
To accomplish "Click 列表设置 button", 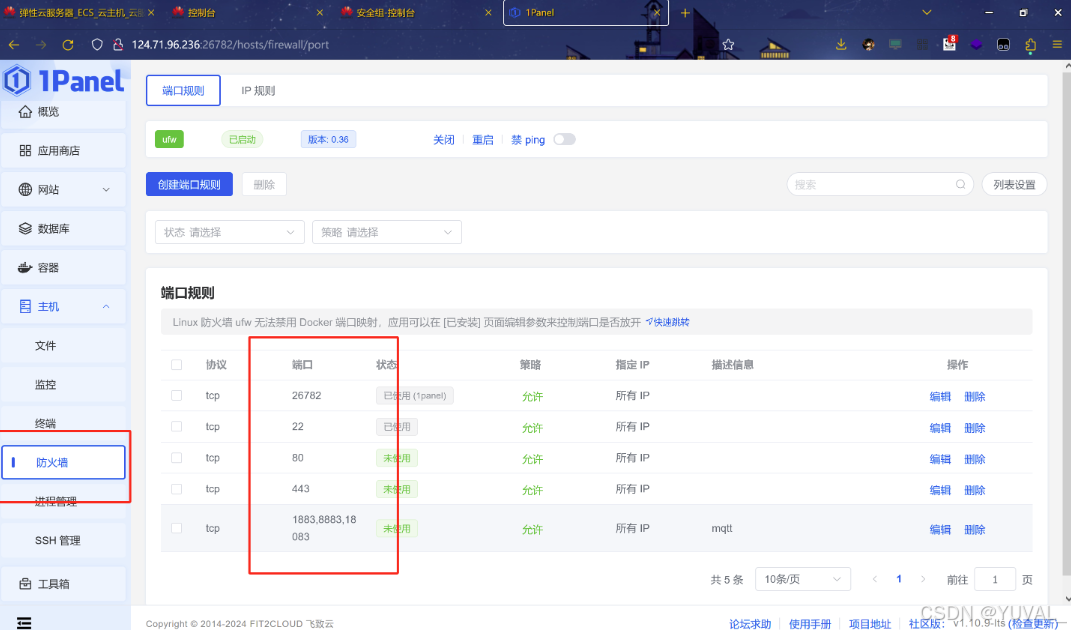I will (x=1014, y=184).
